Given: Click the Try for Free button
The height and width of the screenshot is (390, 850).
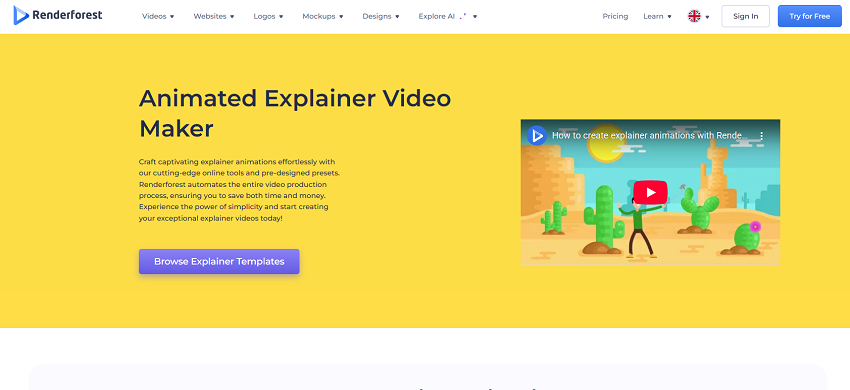Looking at the screenshot, I should (x=809, y=16).
